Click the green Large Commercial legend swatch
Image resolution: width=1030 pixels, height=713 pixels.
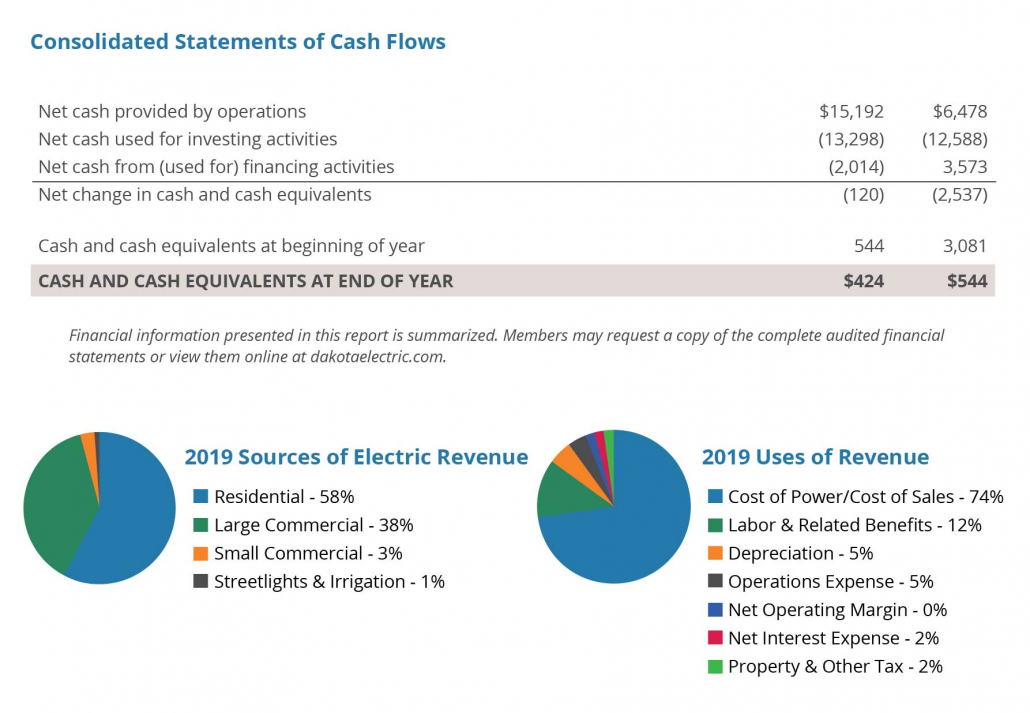coord(200,525)
